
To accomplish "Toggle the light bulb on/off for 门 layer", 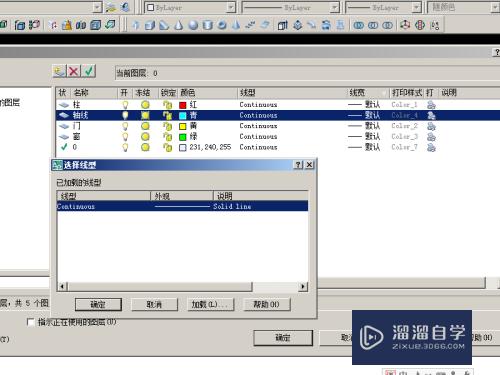I will pyautogui.click(x=125, y=126).
